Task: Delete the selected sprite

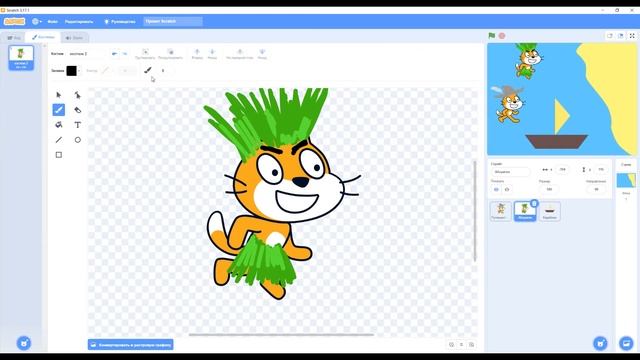Action: (534, 203)
